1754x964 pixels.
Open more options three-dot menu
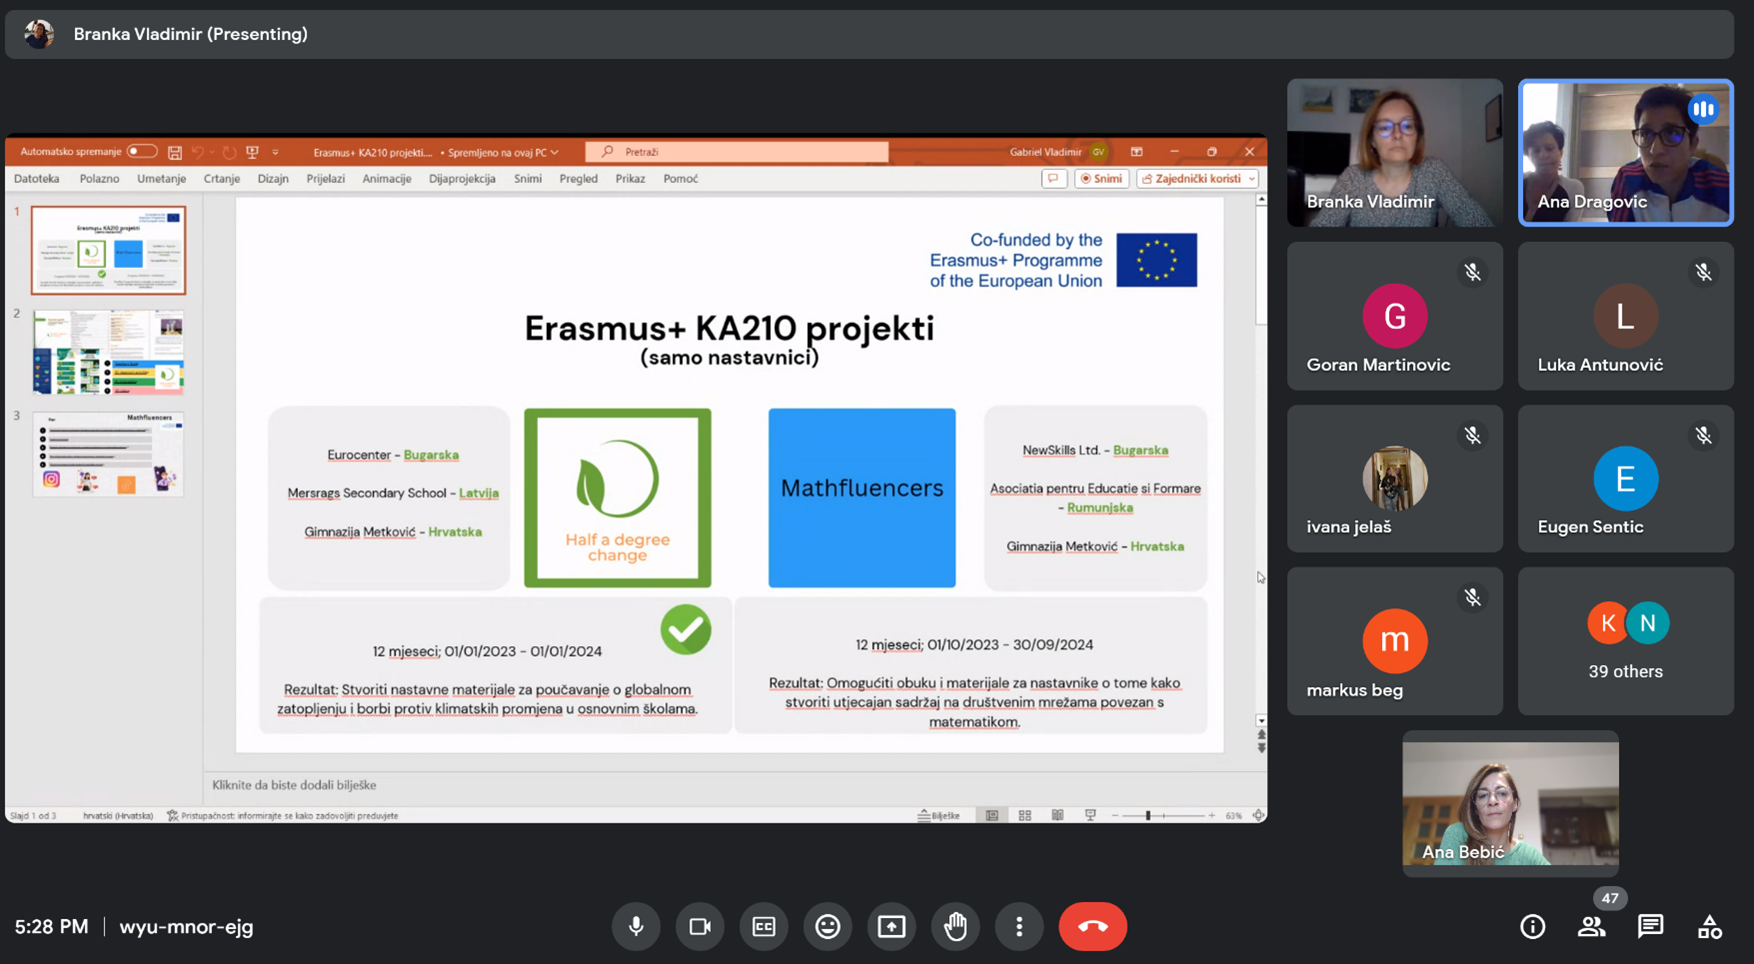pyautogui.click(x=1019, y=927)
